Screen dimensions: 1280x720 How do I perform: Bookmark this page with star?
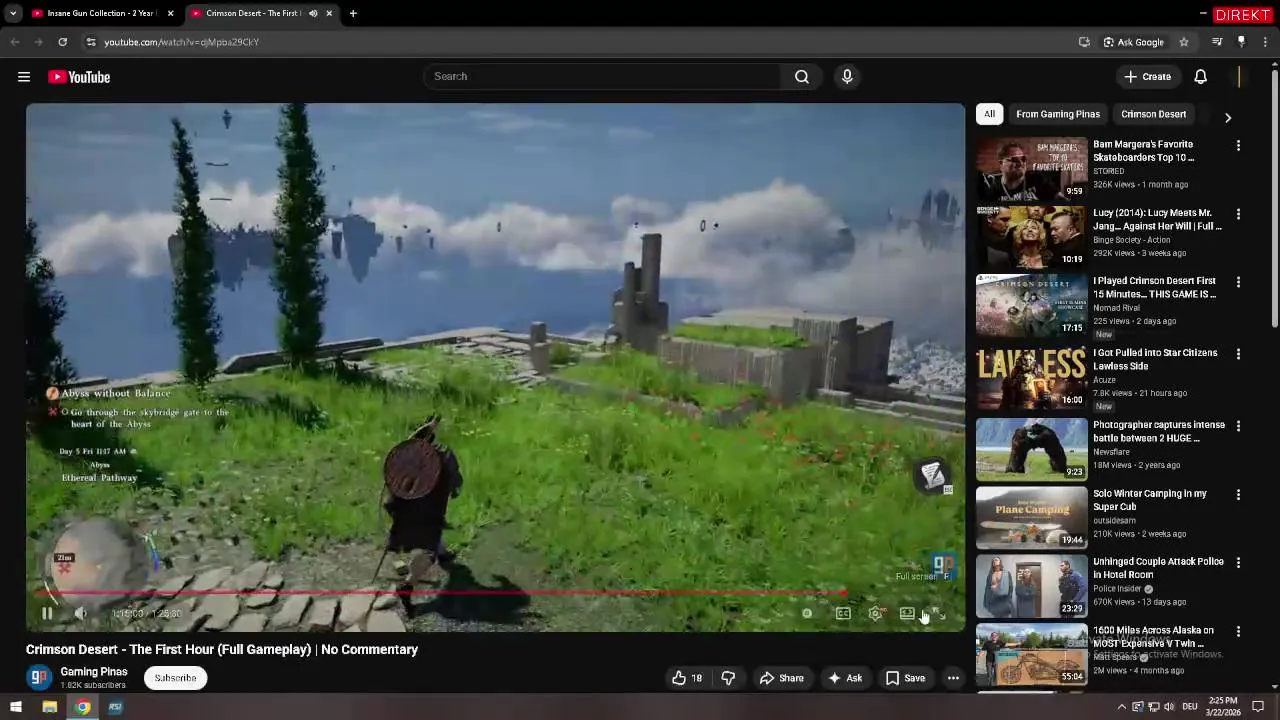coord(1184,42)
